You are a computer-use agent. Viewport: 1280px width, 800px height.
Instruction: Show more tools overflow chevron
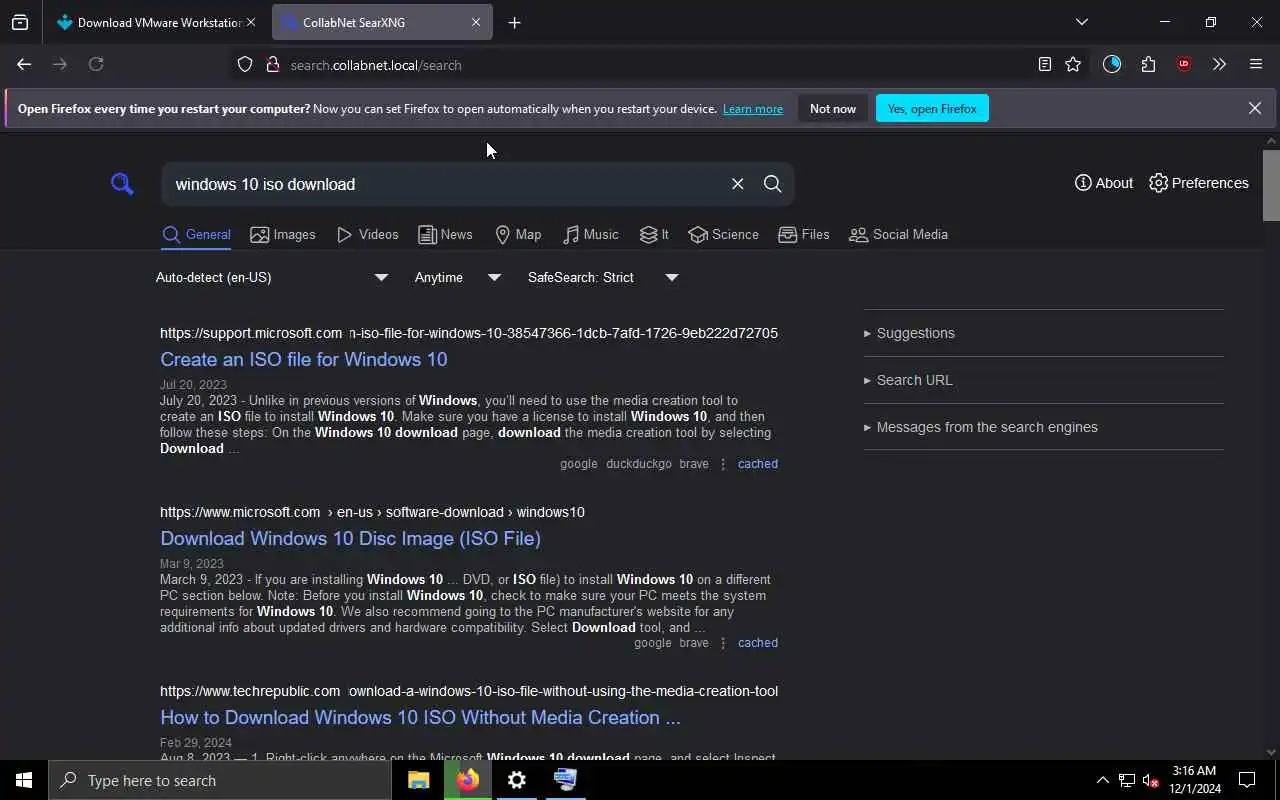[x=1219, y=64]
